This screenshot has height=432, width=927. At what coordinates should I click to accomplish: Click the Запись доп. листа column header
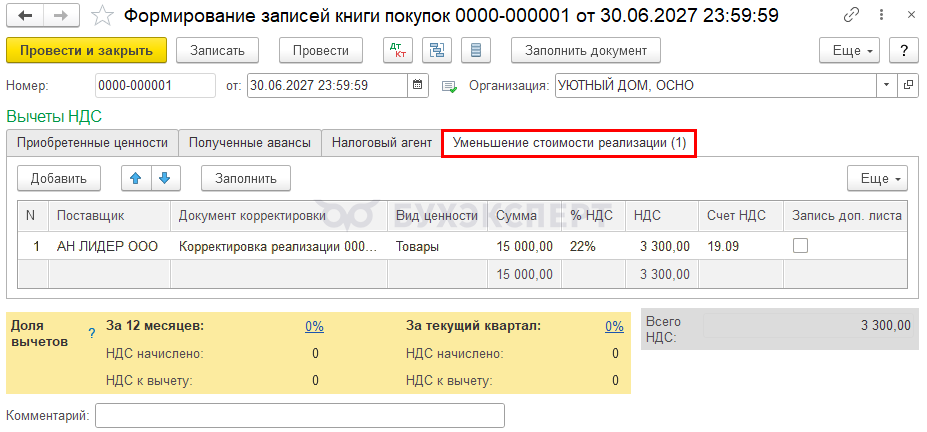click(845, 216)
